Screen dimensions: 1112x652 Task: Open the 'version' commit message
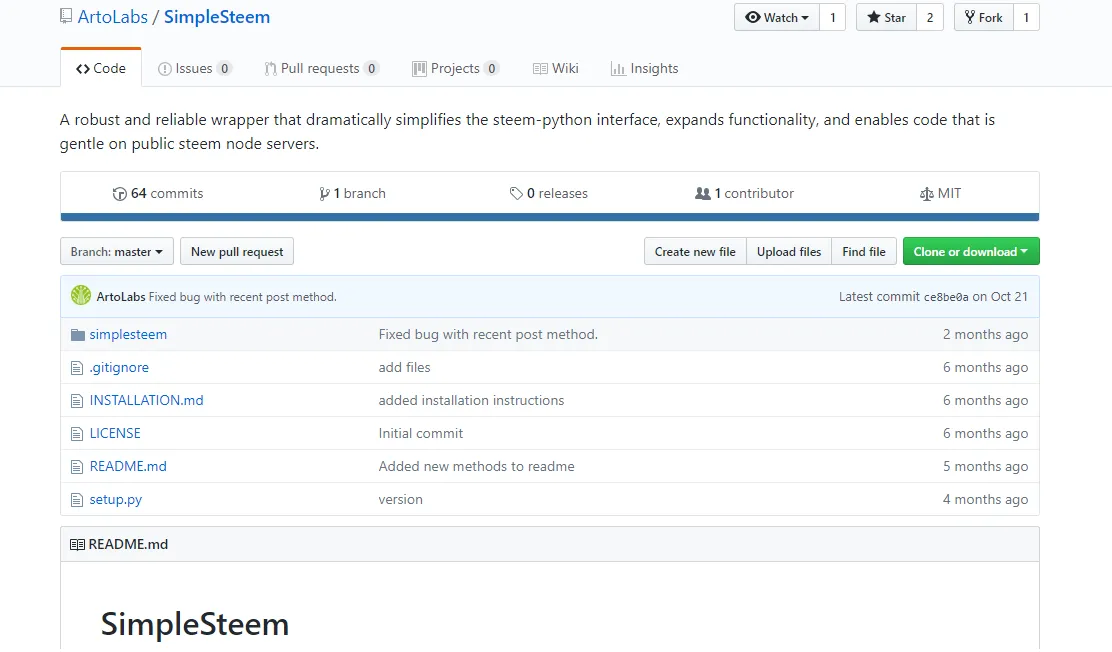click(x=401, y=499)
